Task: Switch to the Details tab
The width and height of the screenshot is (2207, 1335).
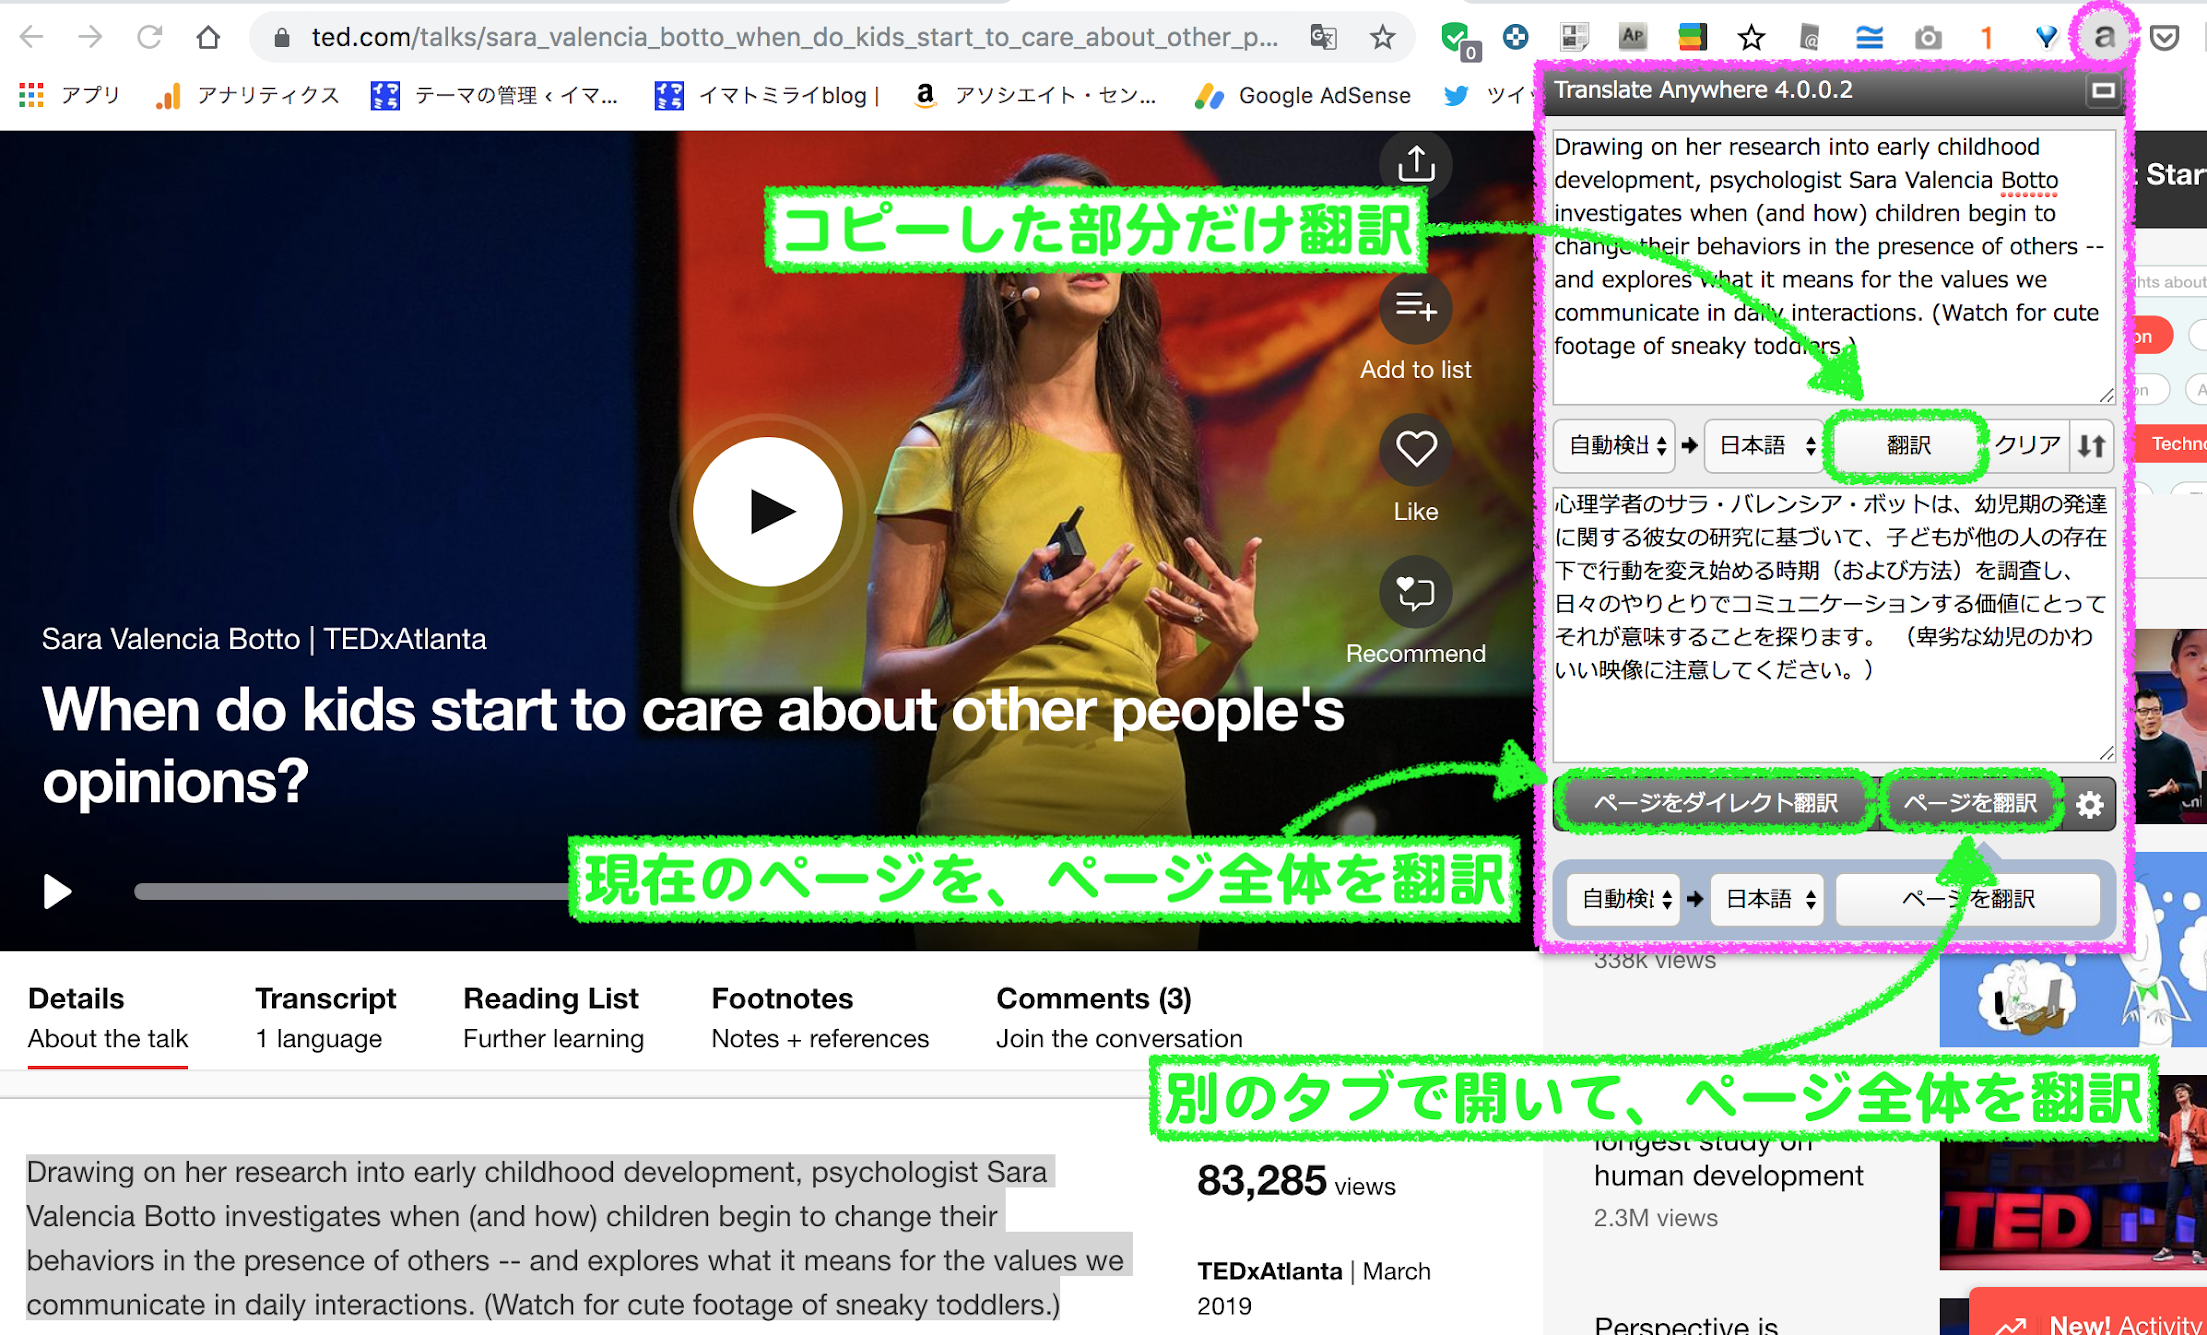Action: click(107, 1017)
